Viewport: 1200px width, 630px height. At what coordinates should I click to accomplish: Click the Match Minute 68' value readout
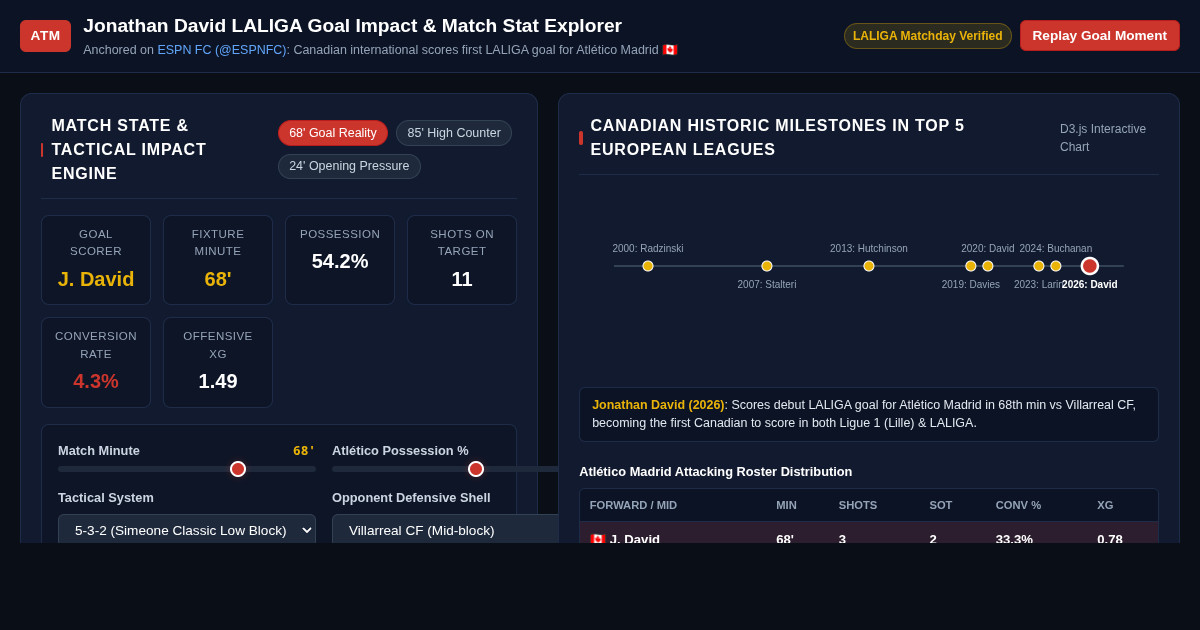304,451
